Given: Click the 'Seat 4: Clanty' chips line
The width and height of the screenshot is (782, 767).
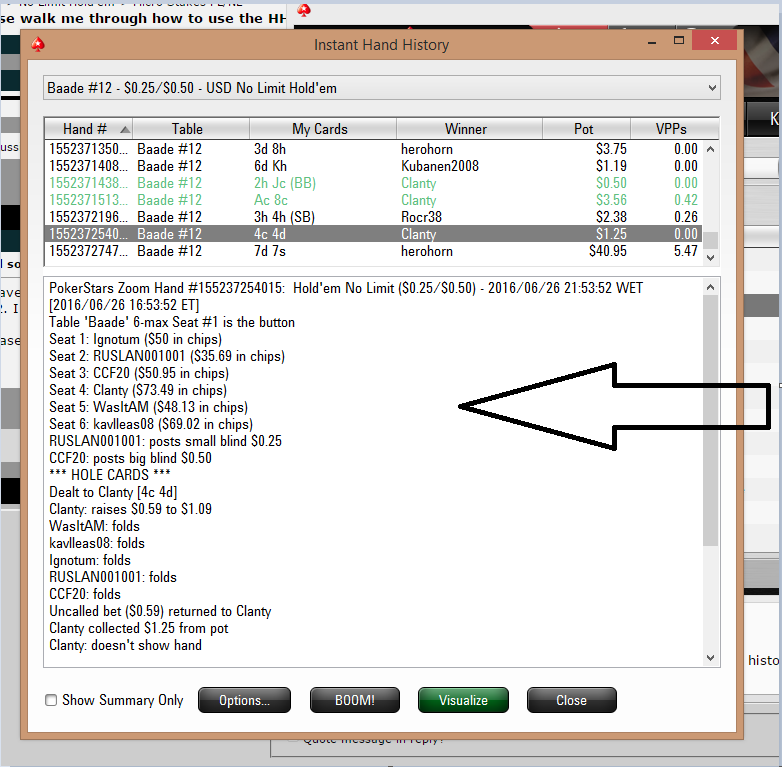Looking at the screenshot, I should click(x=138, y=390).
